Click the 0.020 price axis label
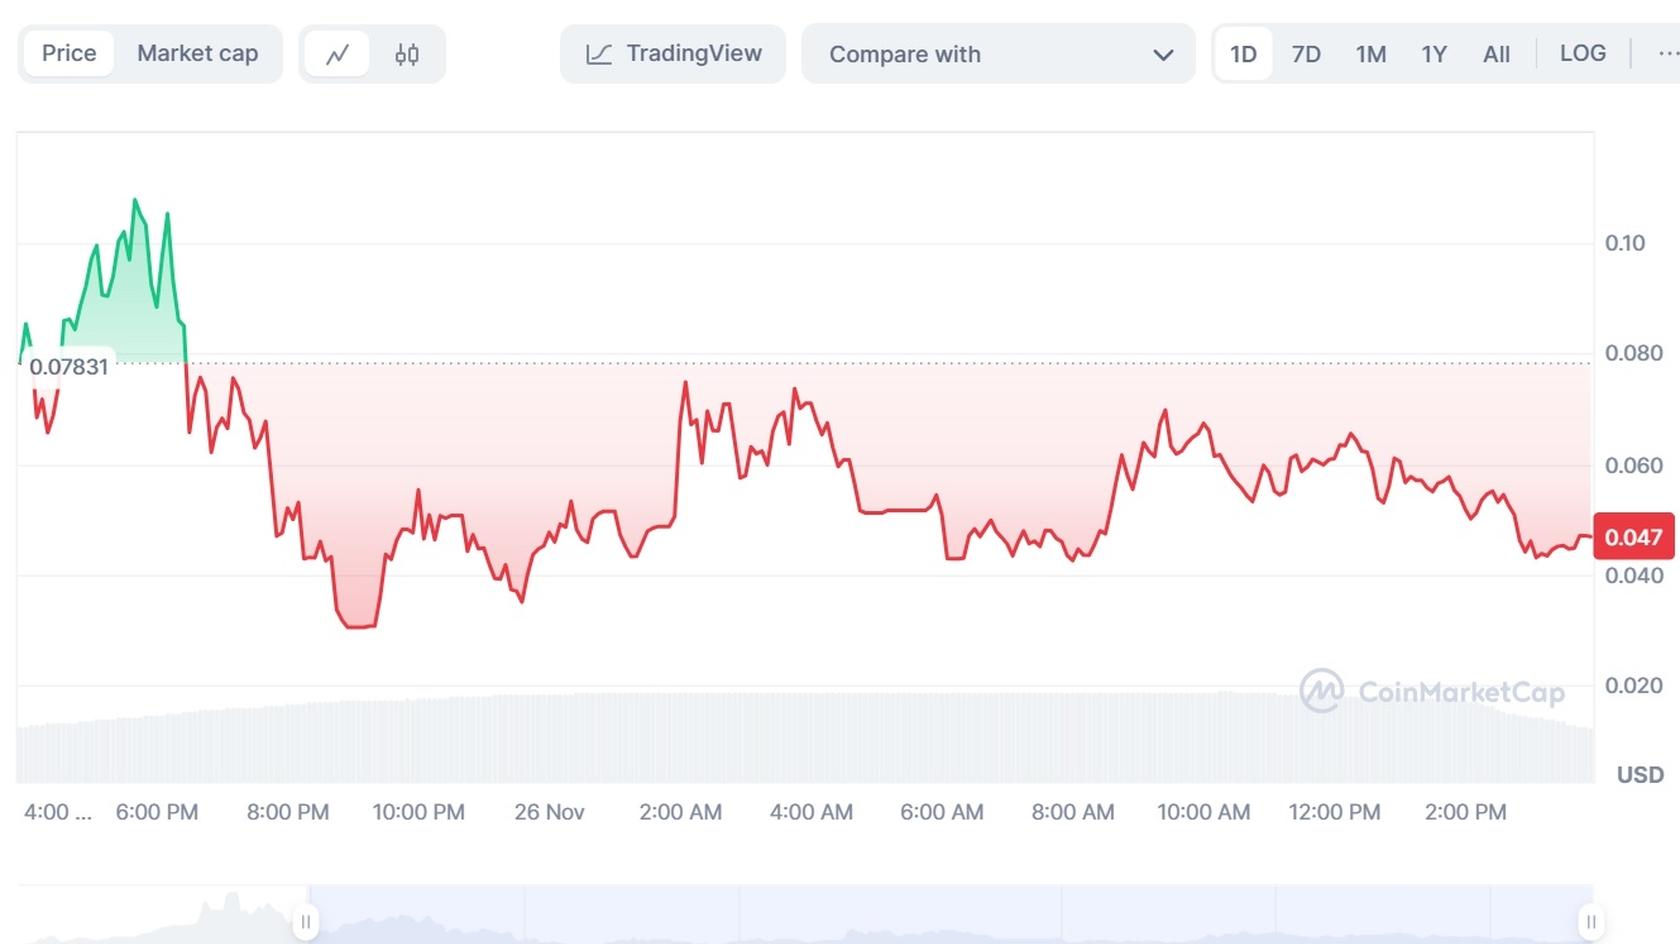 click(1633, 685)
